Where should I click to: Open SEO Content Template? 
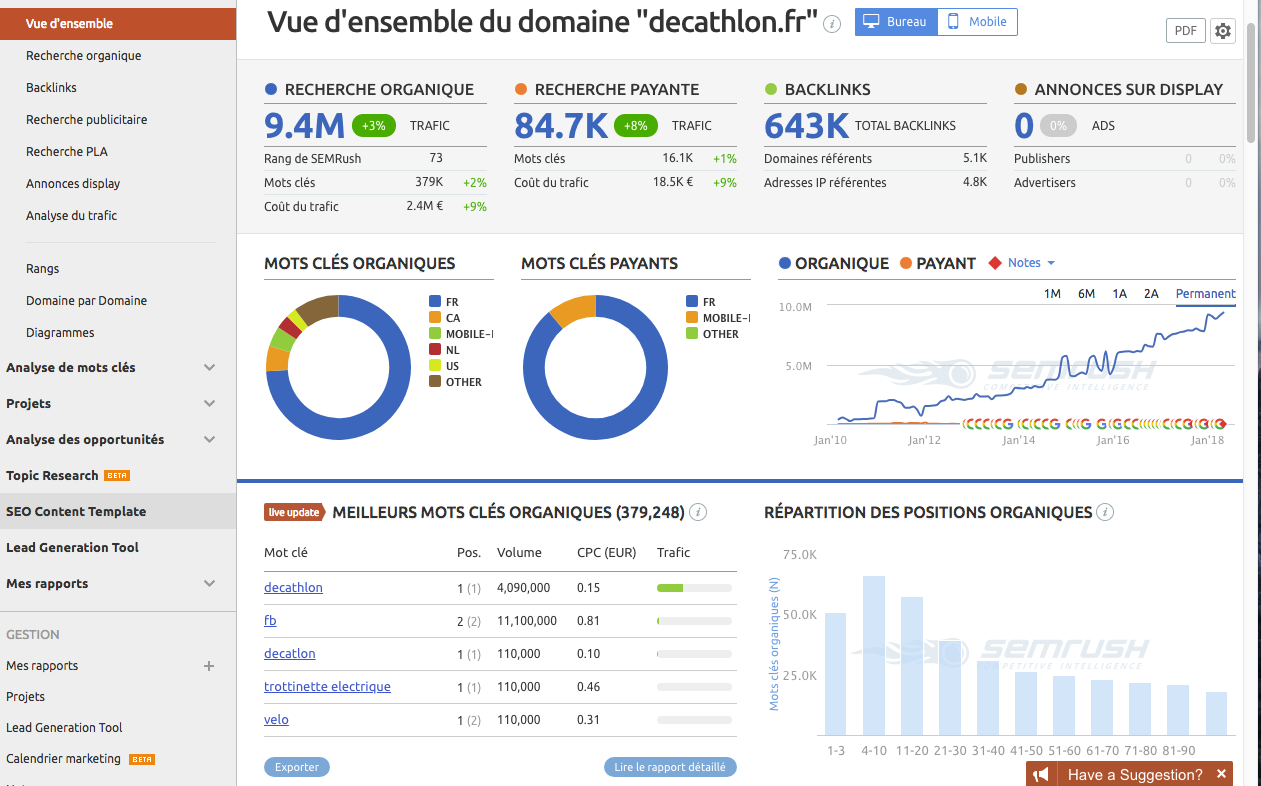(x=118, y=512)
